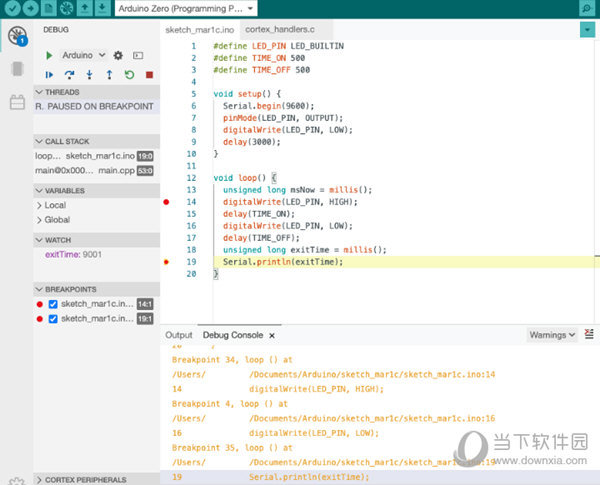Collapse the CALL STACK section
The width and height of the screenshot is (600, 485).
pyautogui.click(x=96, y=141)
